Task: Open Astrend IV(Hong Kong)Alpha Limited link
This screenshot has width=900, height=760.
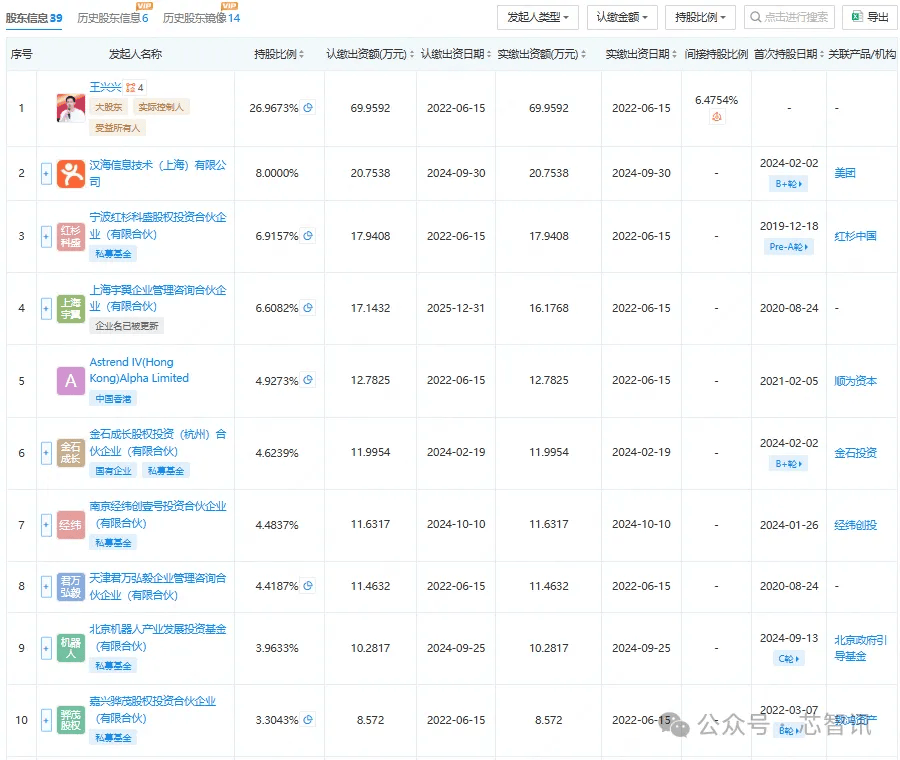Action: [x=139, y=370]
